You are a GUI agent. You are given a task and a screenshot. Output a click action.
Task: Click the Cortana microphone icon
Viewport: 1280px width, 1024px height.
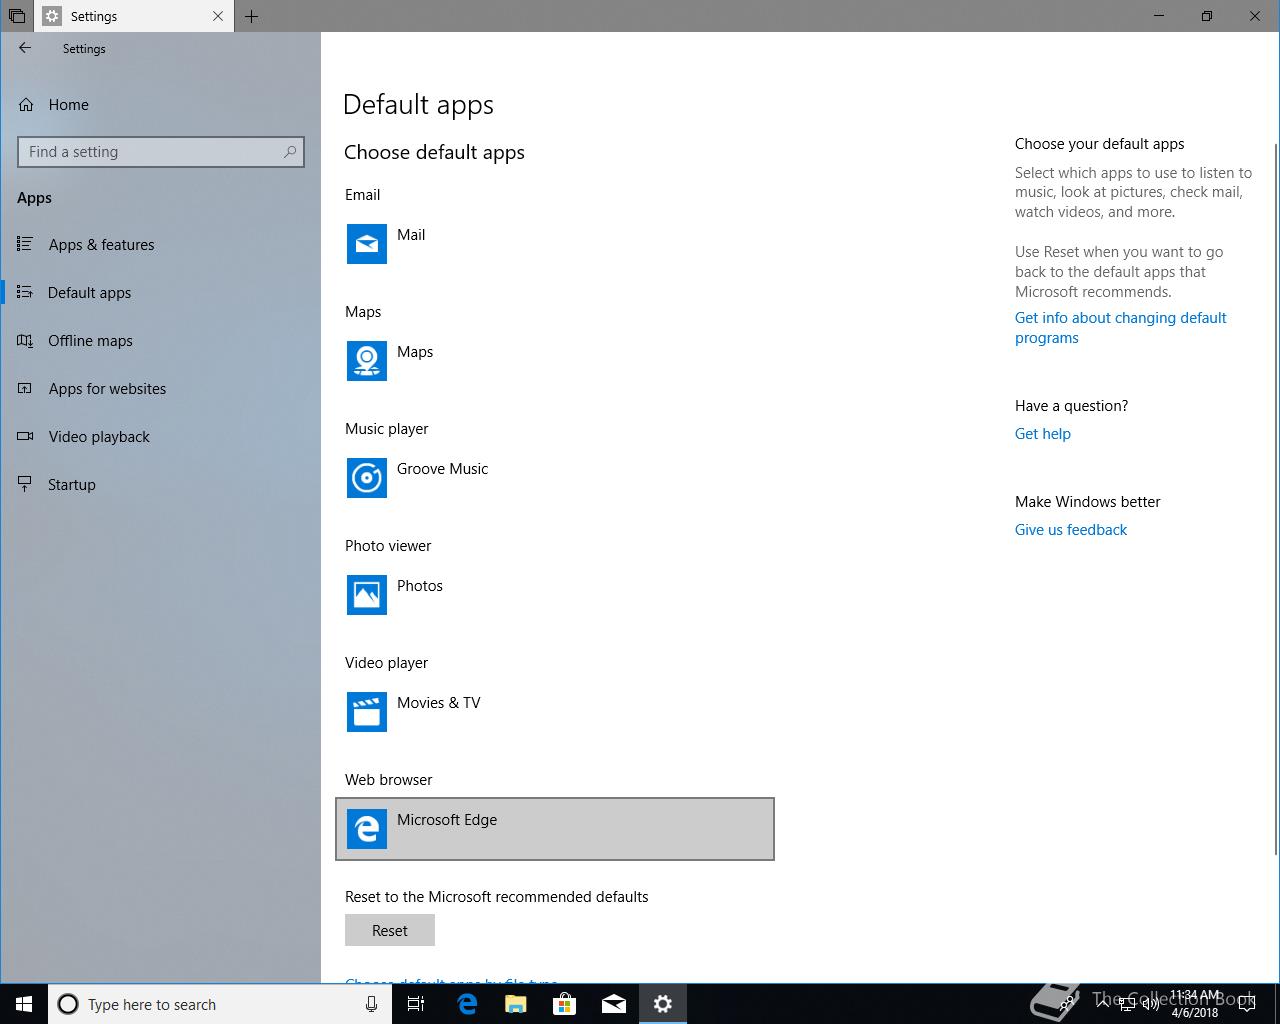[371, 1004]
